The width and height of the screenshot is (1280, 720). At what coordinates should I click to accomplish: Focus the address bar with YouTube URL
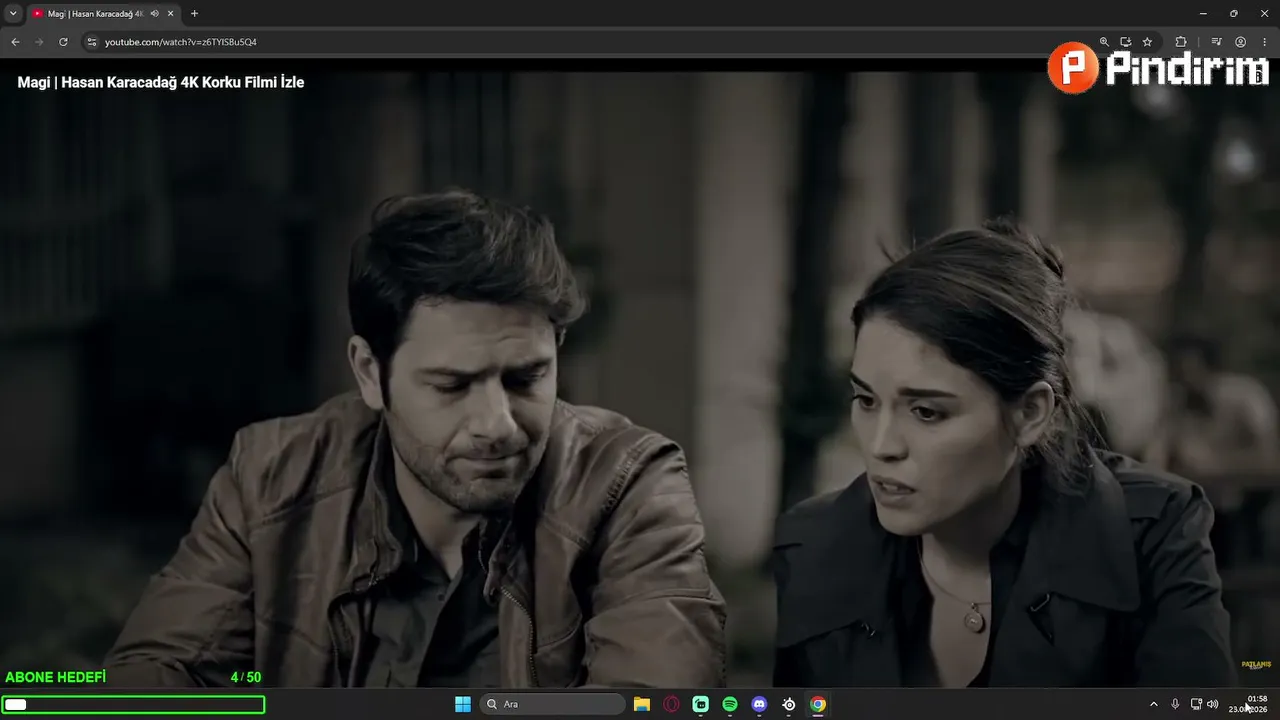coord(590,42)
